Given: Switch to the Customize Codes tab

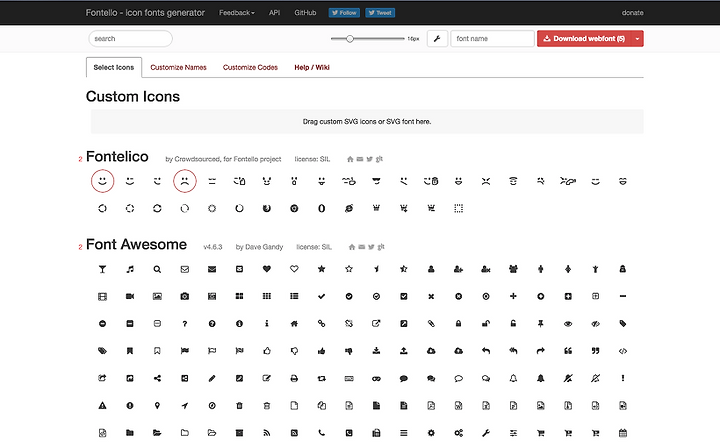Looking at the screenshot, I should pyautogui.click(x=250, y=68).
